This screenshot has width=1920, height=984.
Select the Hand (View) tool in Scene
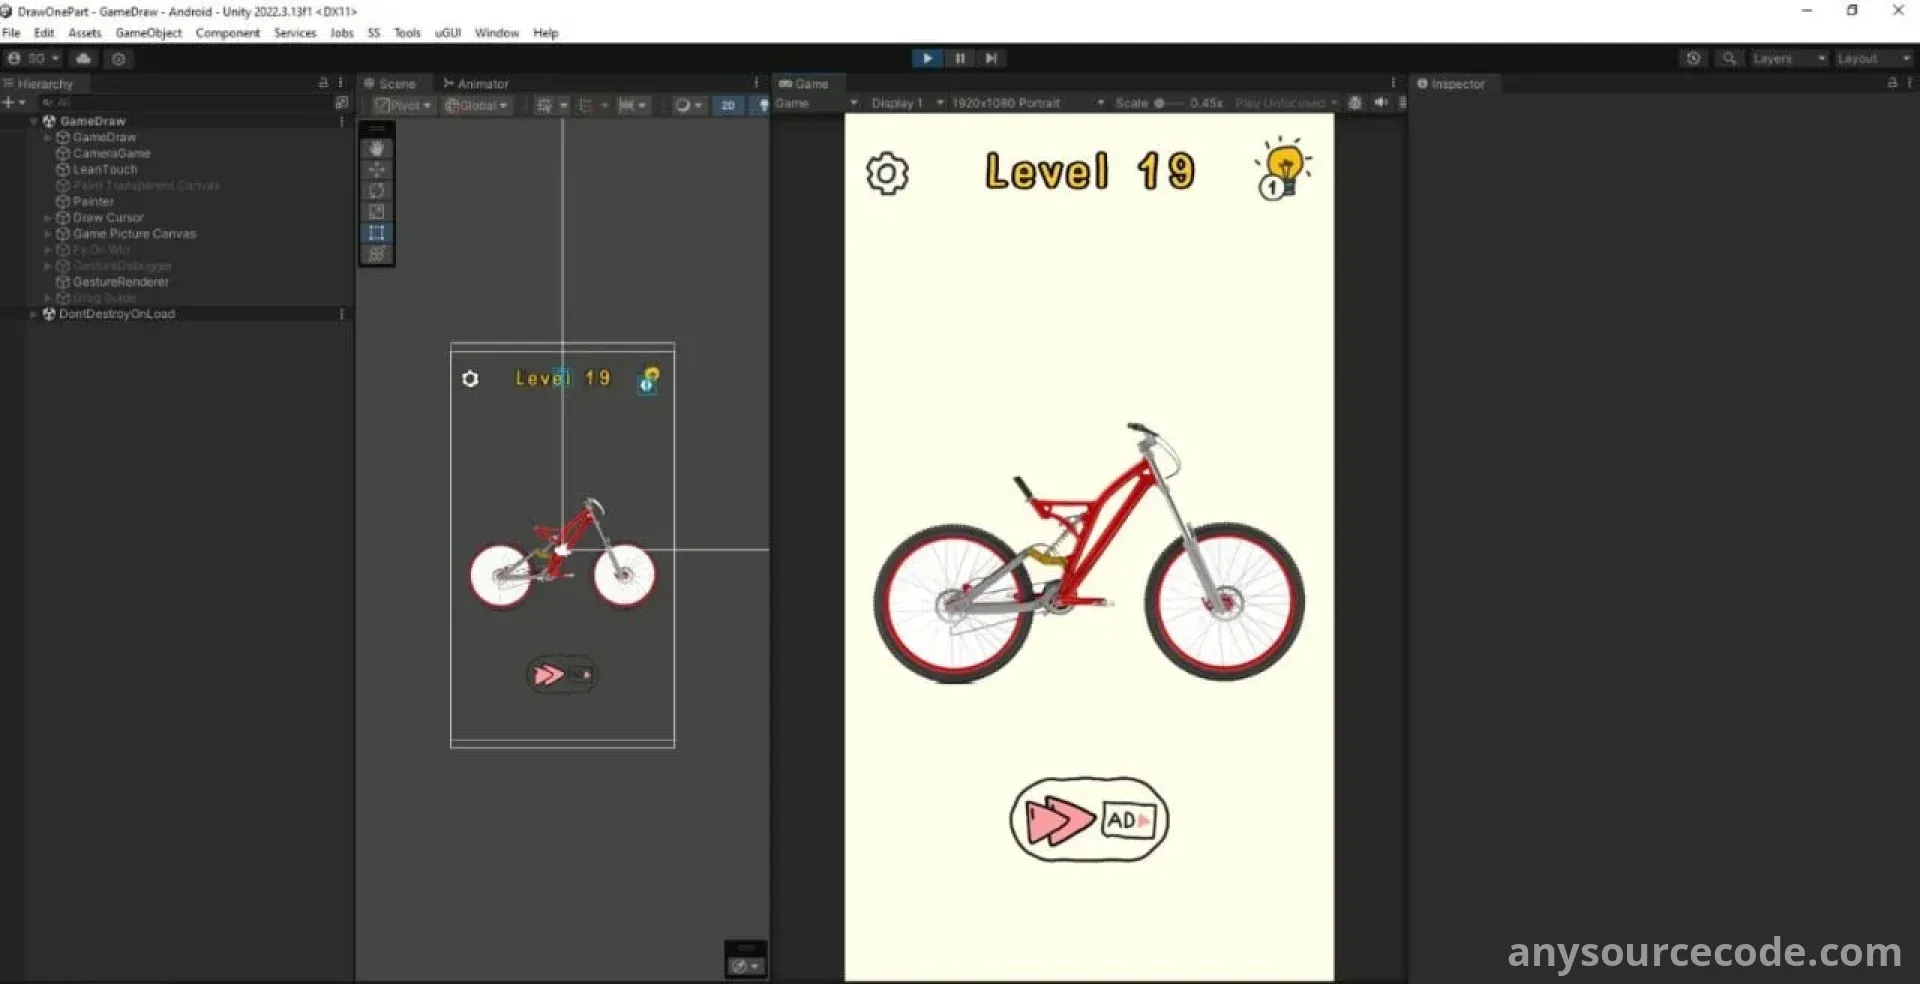pyautogui.click(x=377, y=148)
